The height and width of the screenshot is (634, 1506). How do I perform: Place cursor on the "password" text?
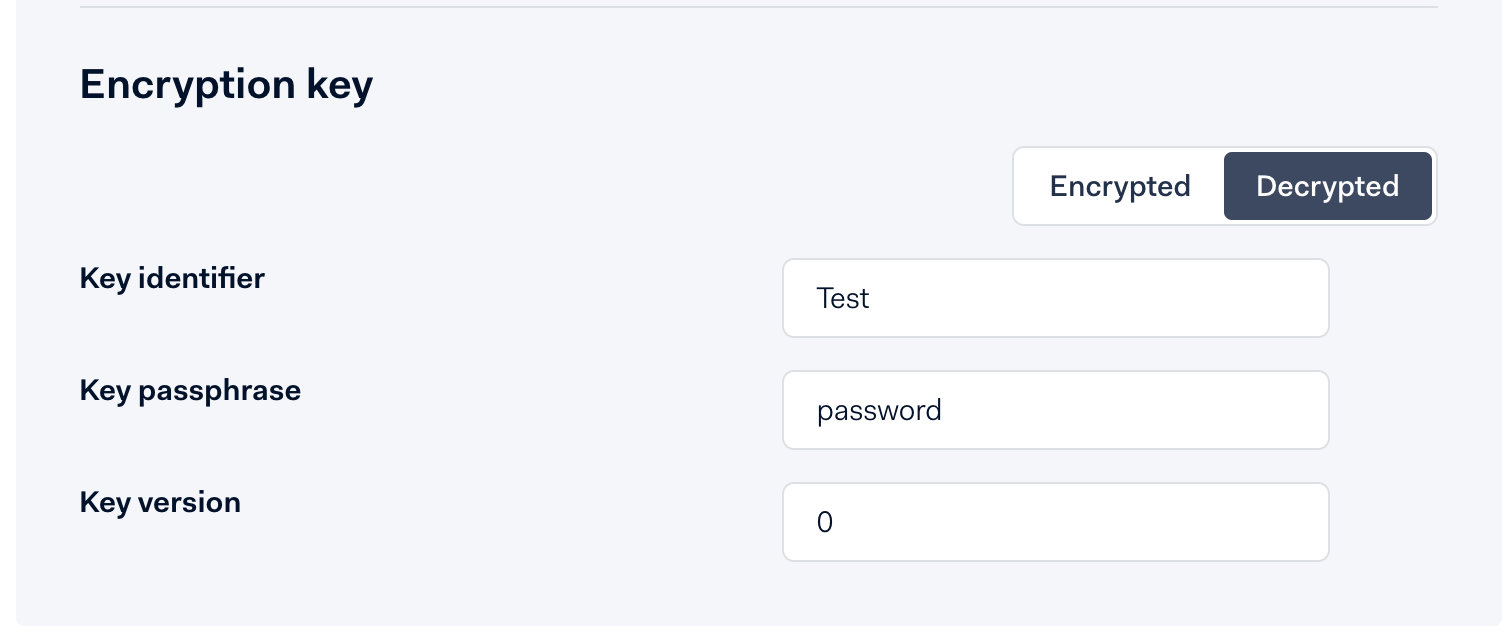tap(879, 411)
